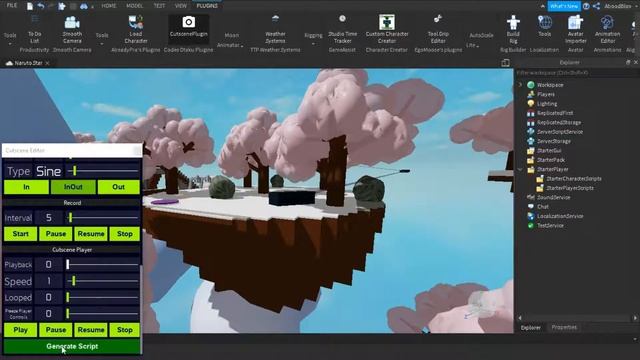The width and height of the screenshot is (640, 360).
Task: Switch to the TEST ribbon tab
Action: (159, 6)
